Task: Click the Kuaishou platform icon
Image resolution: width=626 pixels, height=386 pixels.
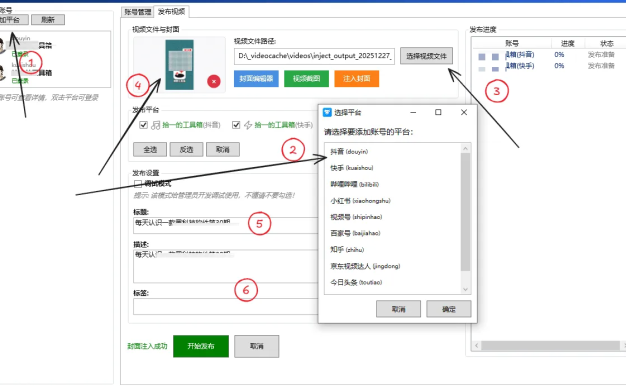Action: pos(248,125)
